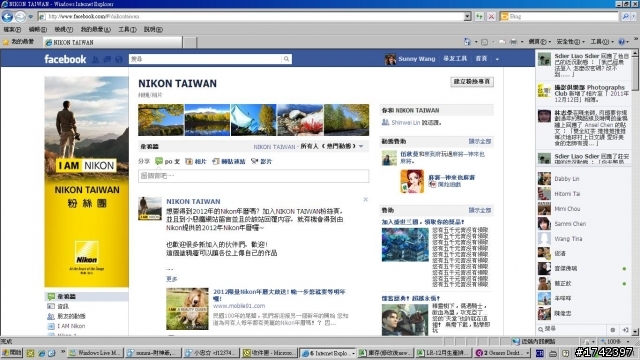Open the recent pages dropdown next to forward

point(31,17)
